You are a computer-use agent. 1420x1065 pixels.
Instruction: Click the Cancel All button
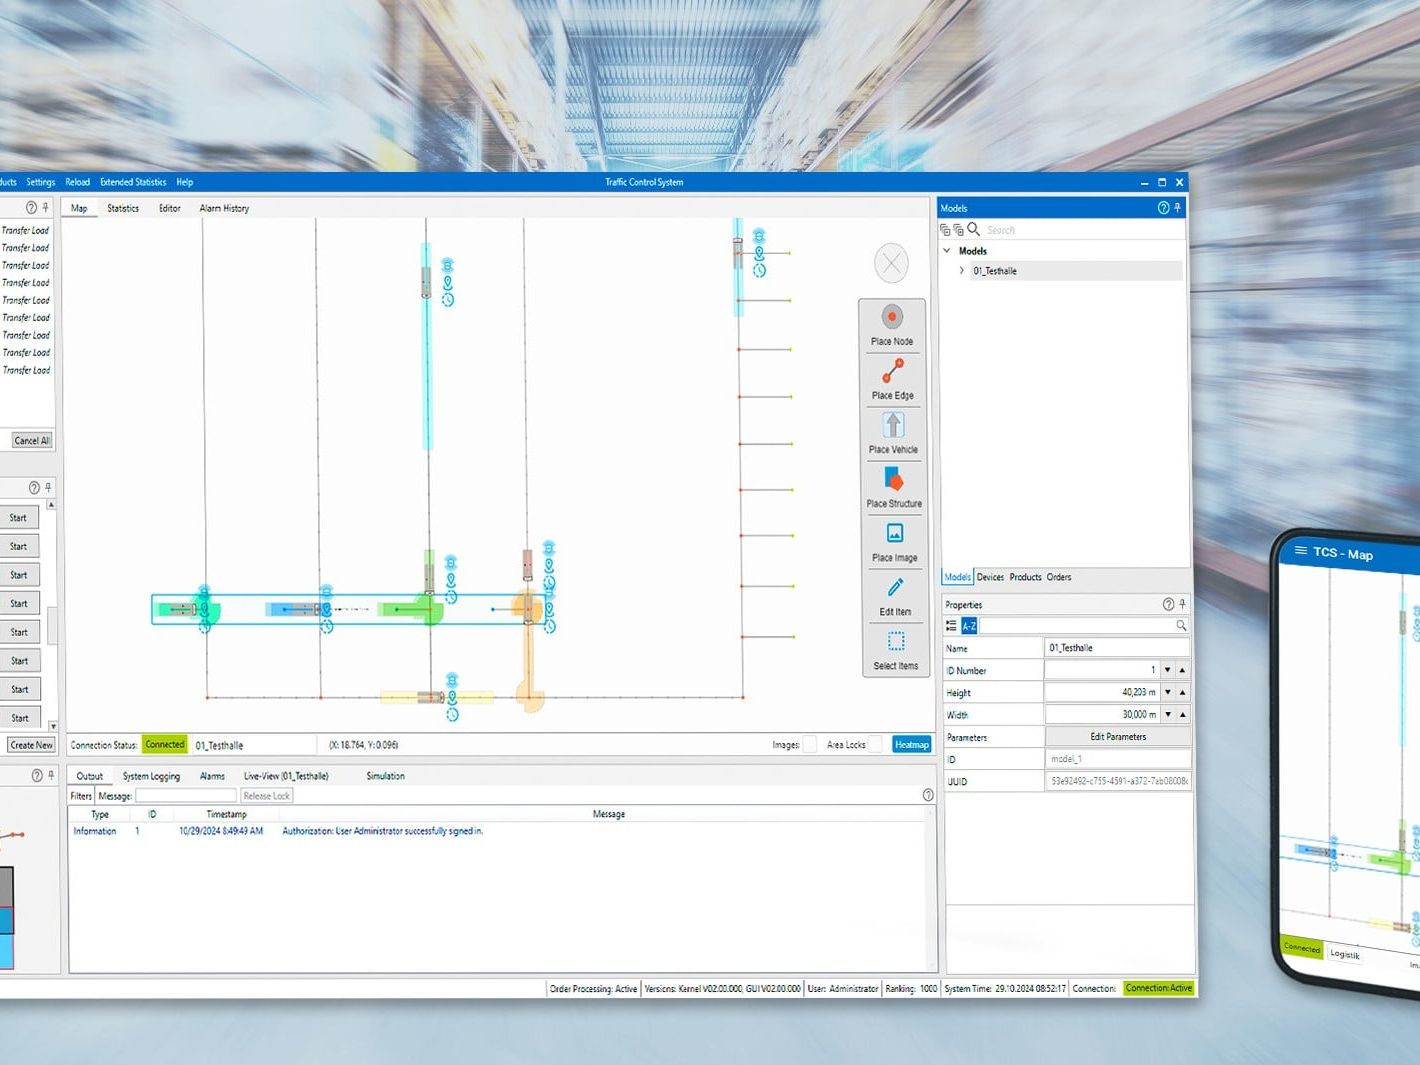[32, 440]
